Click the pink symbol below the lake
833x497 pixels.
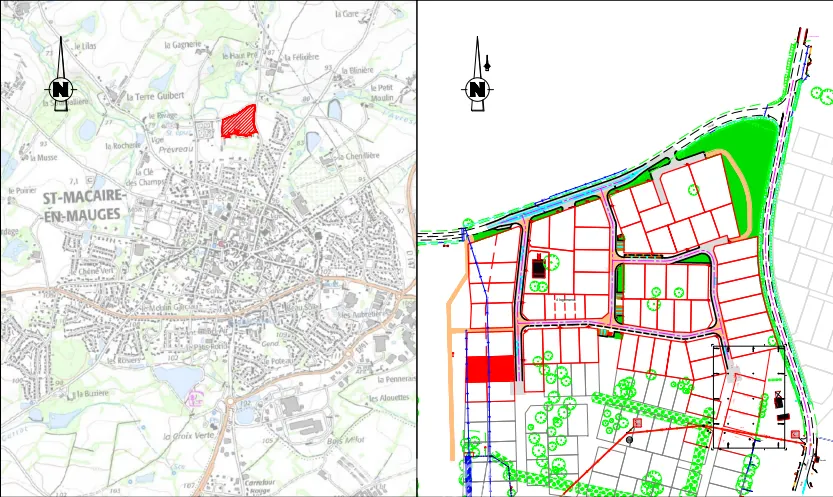(195, 397)
